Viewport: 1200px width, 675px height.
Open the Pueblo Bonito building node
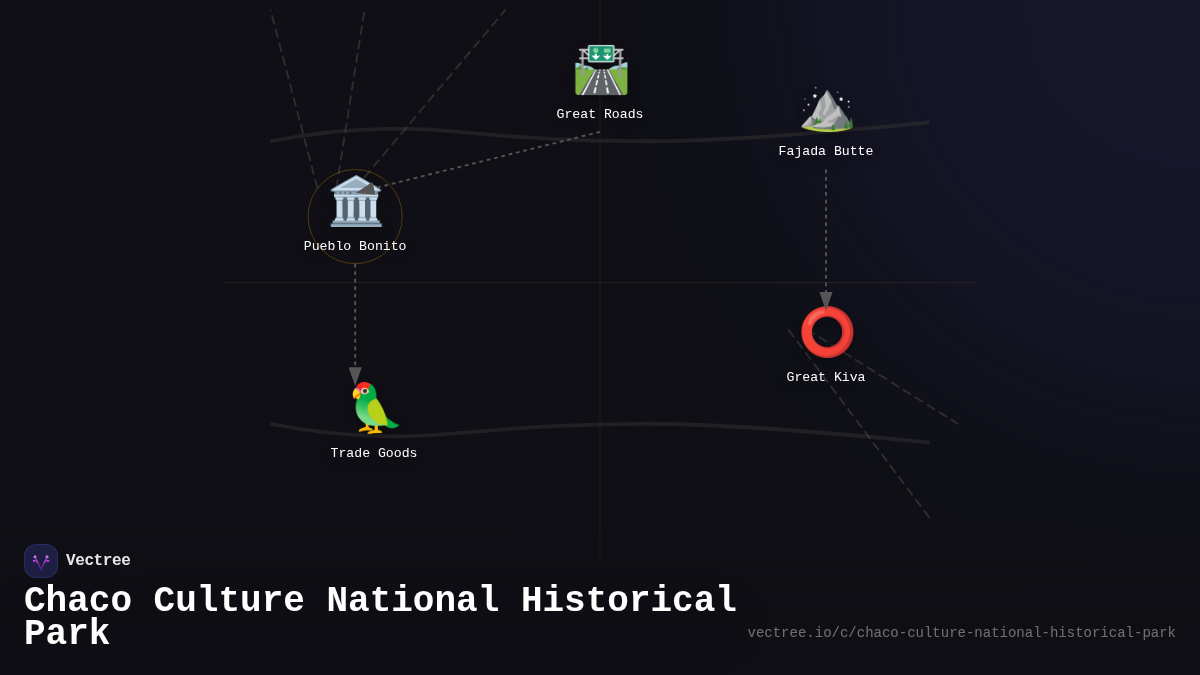click(x=355, y=205)
